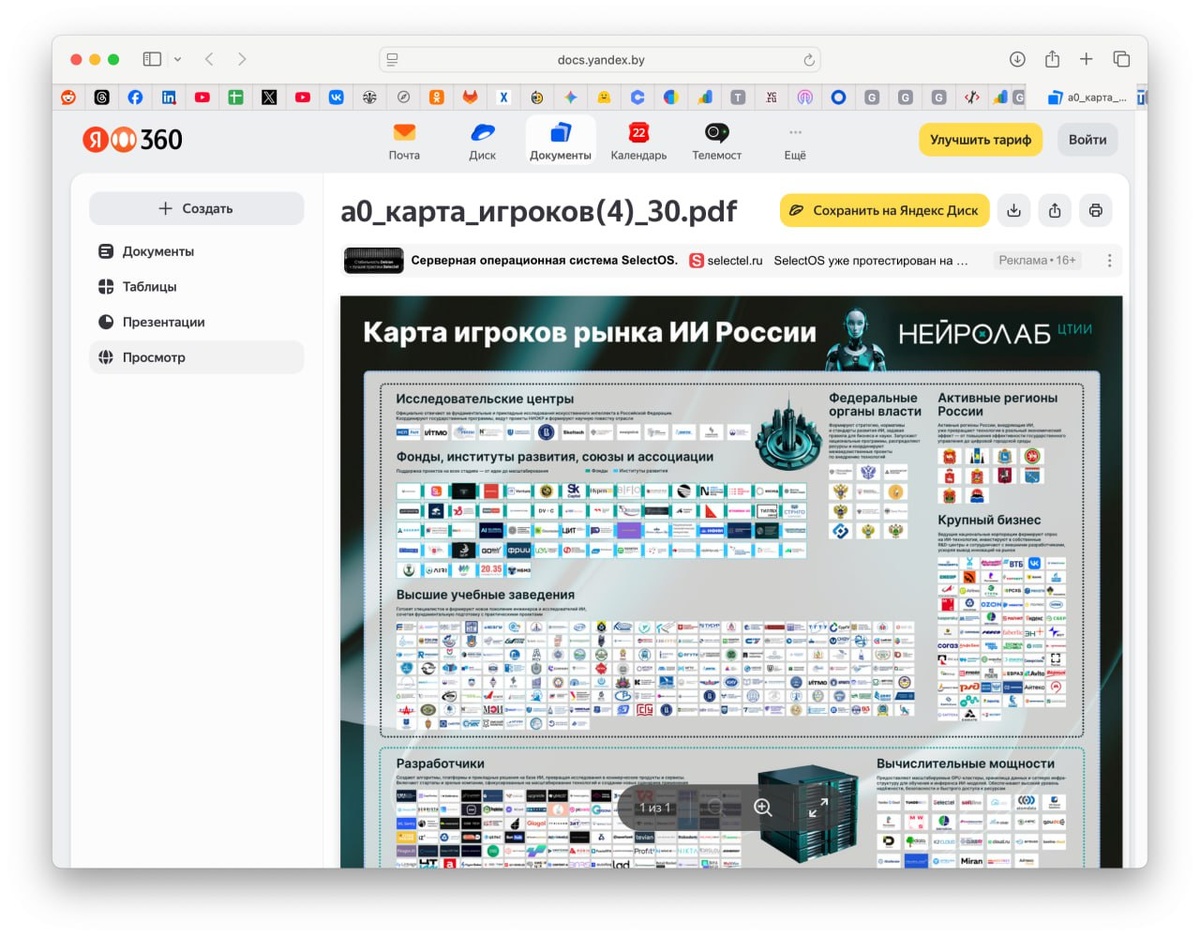Show more services via Ещё
Image resolution: width=1200 pixels, height=937 pixels.
(x=795, y=141)
